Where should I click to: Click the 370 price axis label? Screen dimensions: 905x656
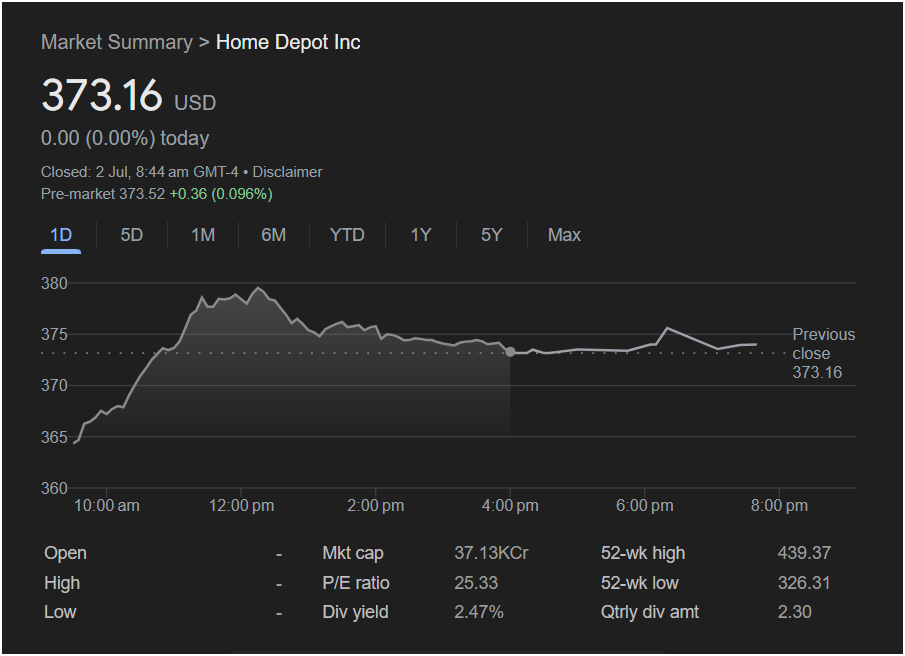click(54, 385)
